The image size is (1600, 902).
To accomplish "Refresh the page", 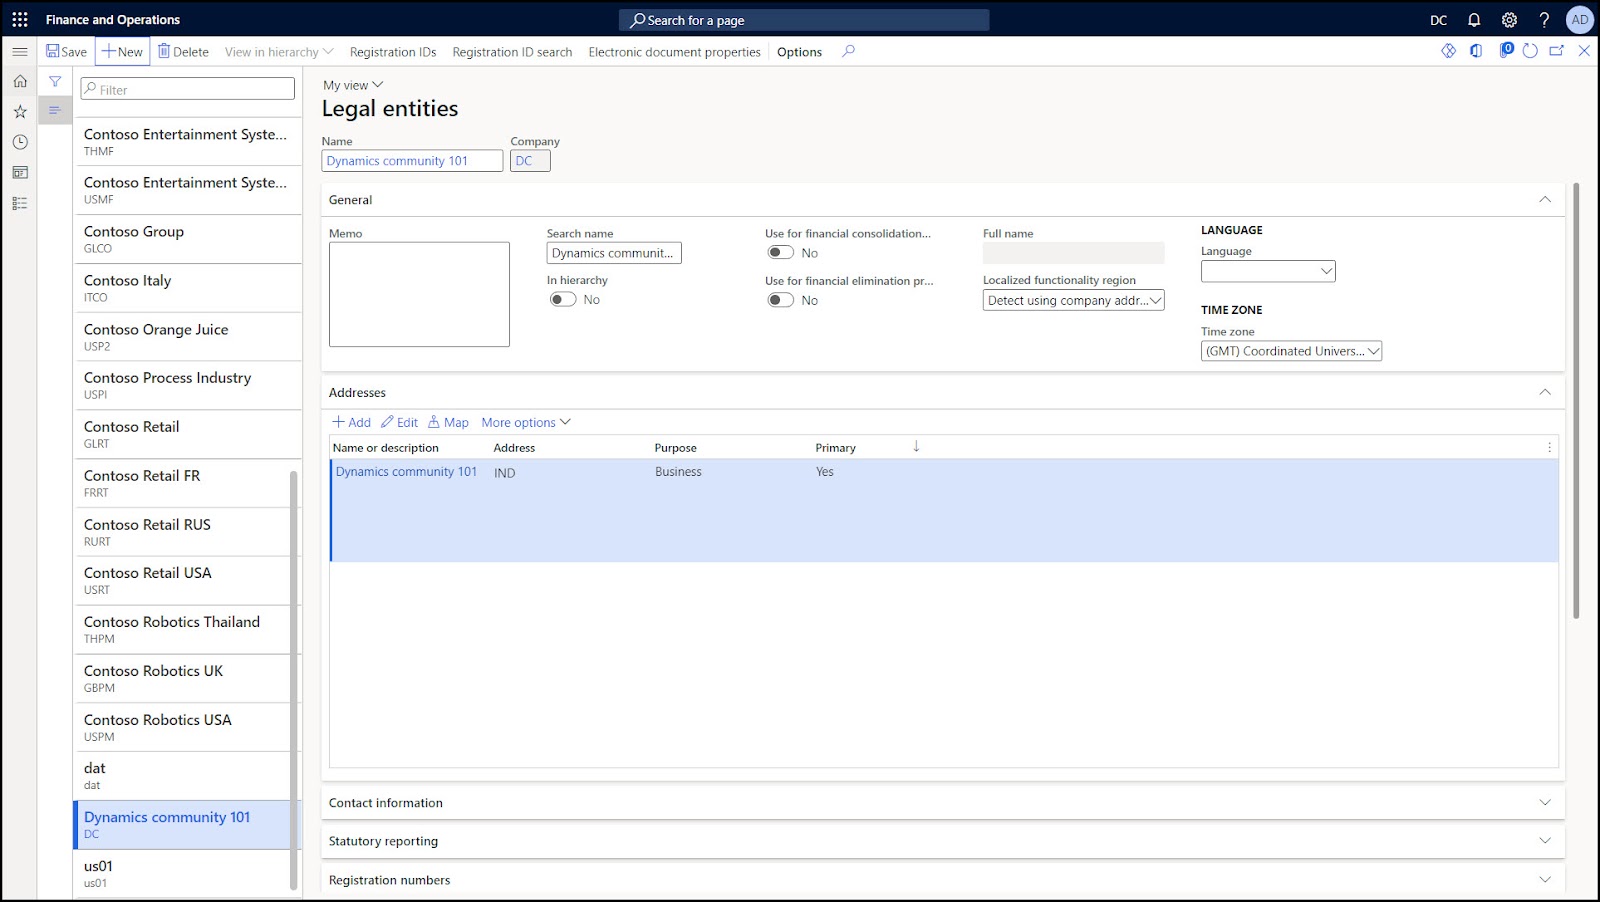I will click(x=1530, y=51).
